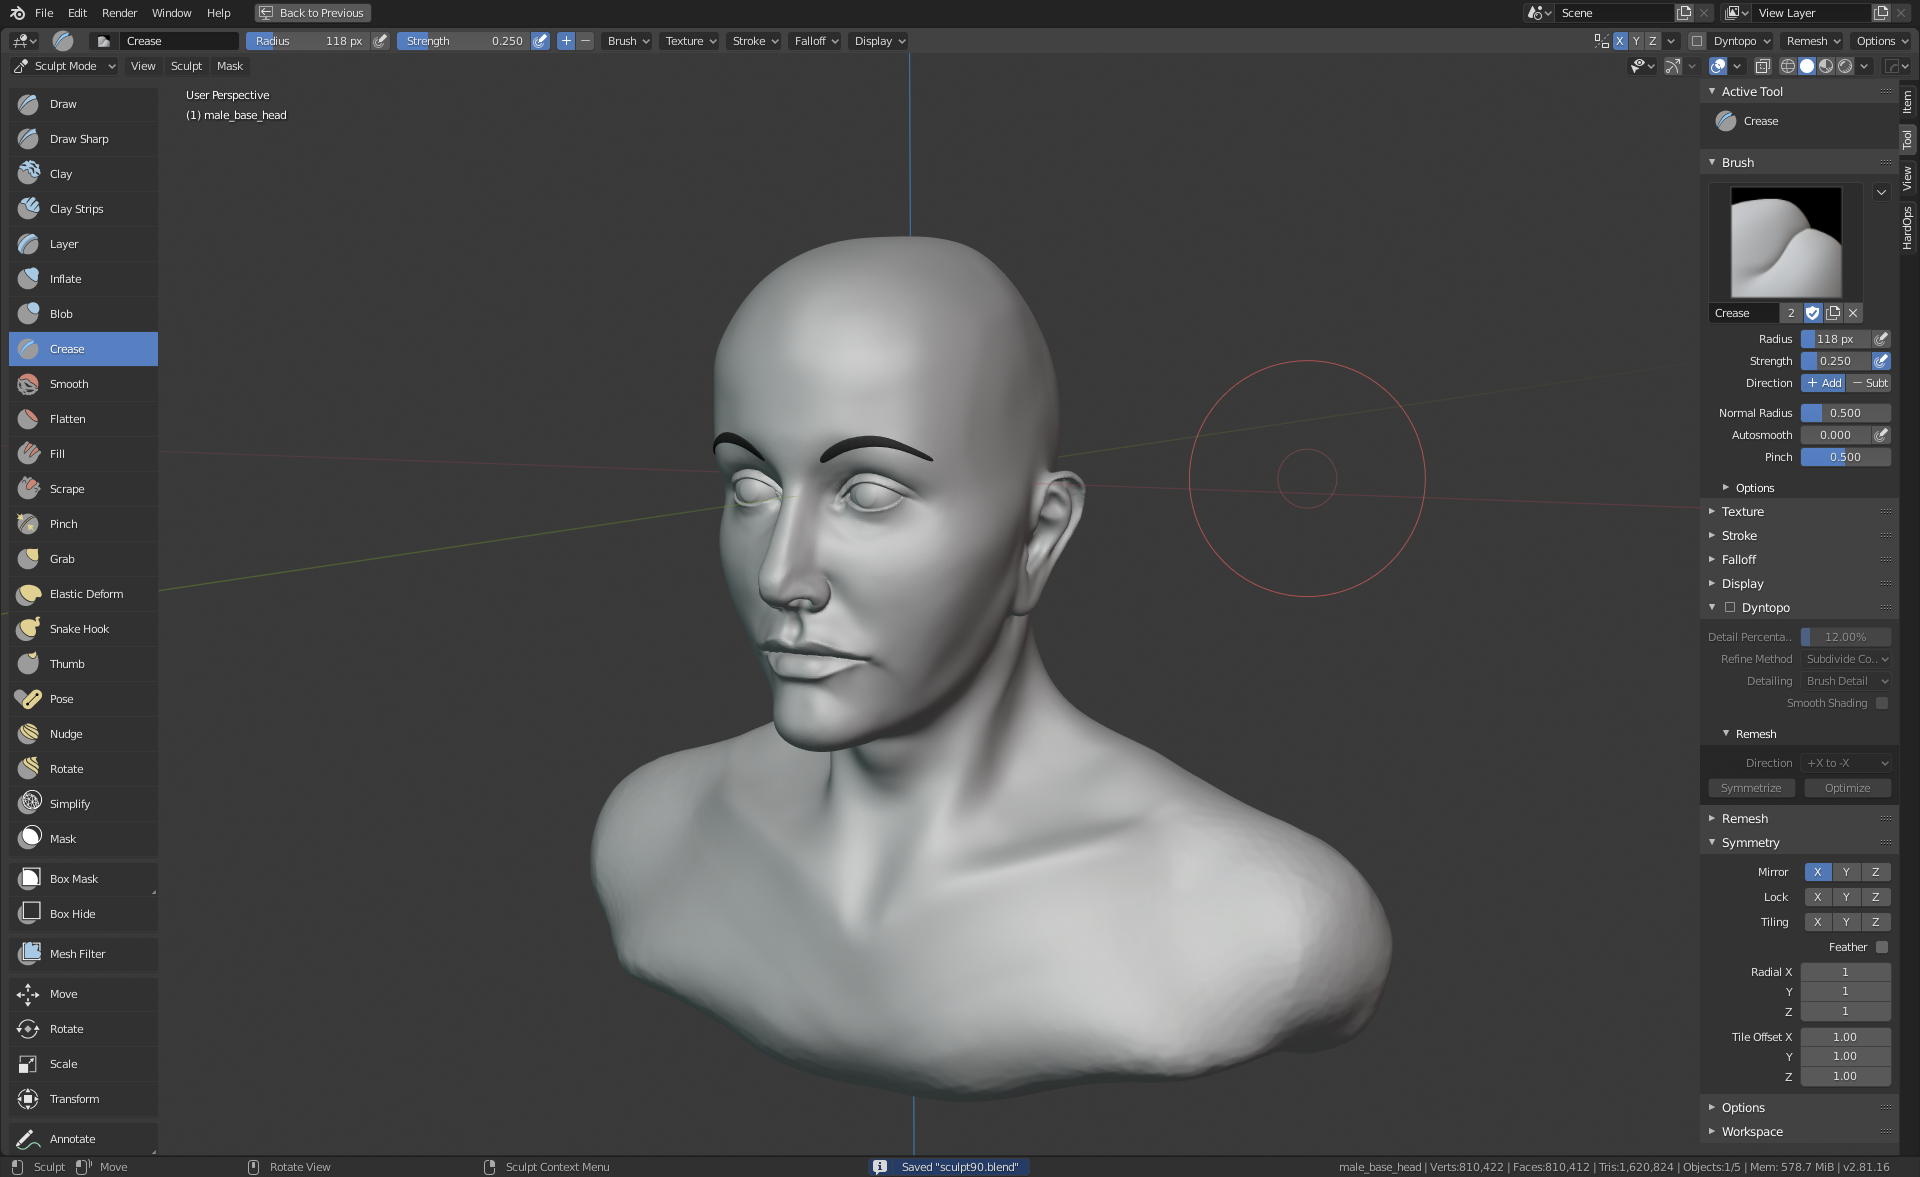Image resolution: width=1920 pixels, height=1177 pixels.
Task: Open the Stroke dropdown in header
Action: (x=754, y=41)
